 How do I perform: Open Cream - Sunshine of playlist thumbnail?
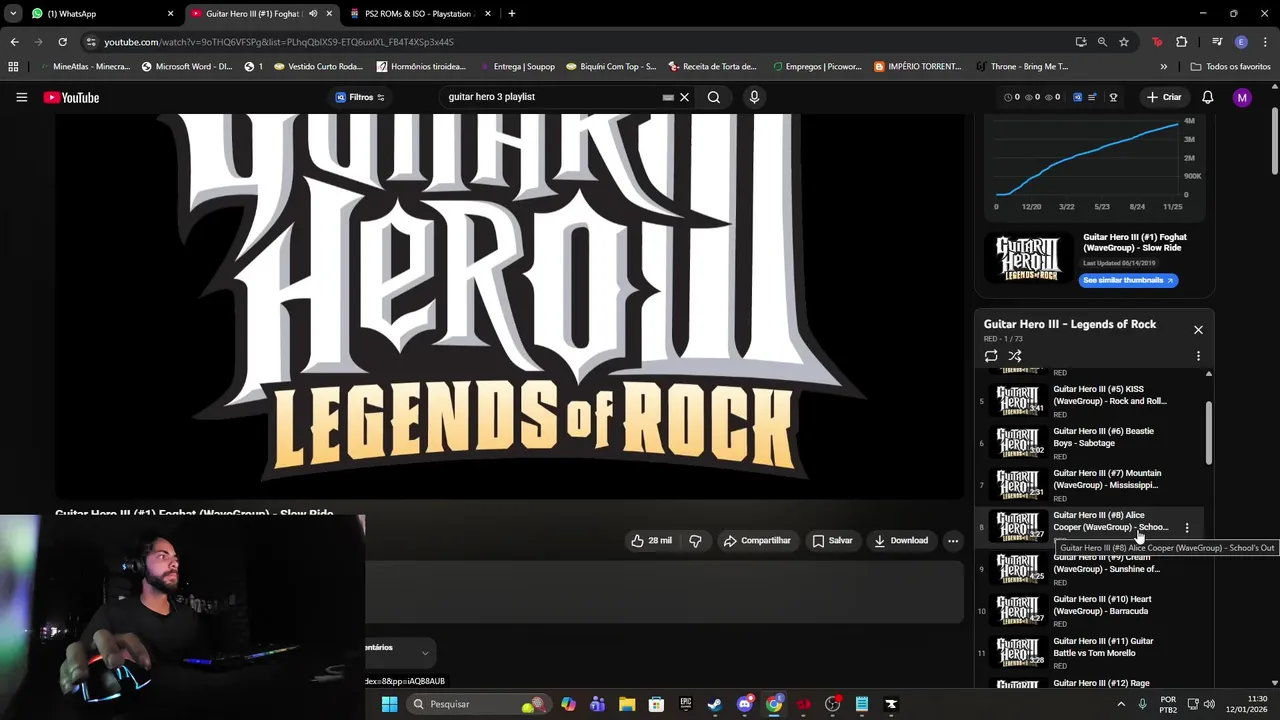[1020, 570]
